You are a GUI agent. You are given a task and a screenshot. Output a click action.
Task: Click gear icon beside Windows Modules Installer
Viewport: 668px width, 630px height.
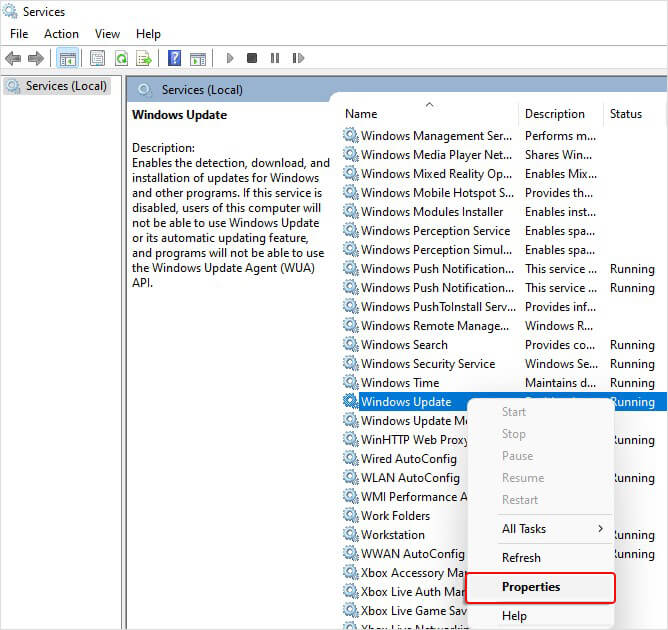tap(351, 211)
